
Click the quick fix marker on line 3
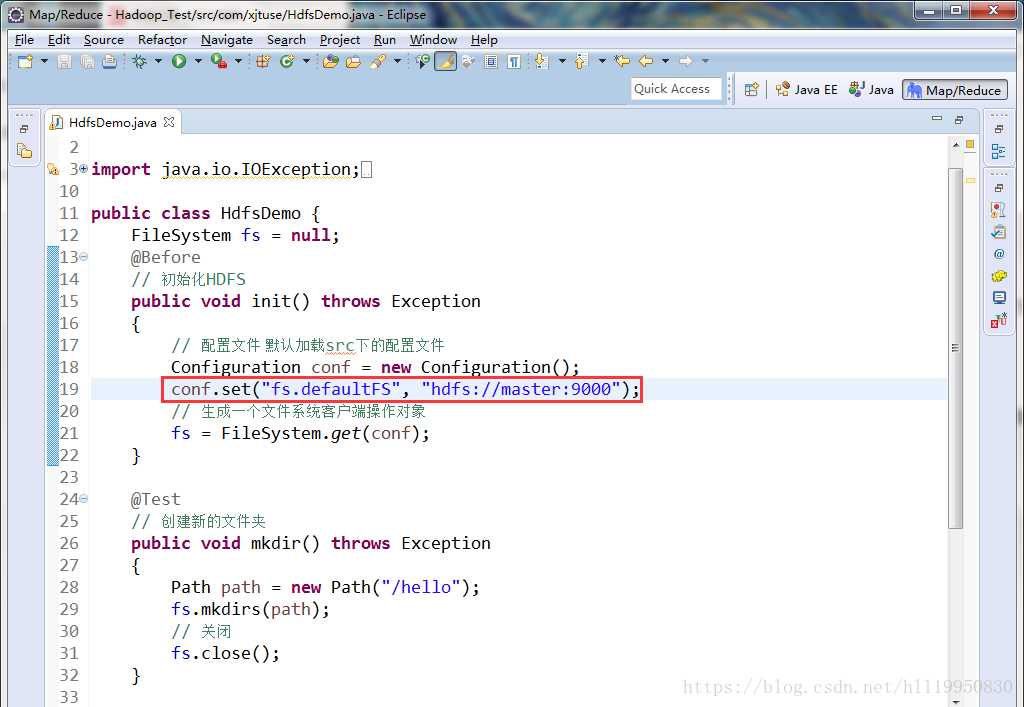(54, 170)
